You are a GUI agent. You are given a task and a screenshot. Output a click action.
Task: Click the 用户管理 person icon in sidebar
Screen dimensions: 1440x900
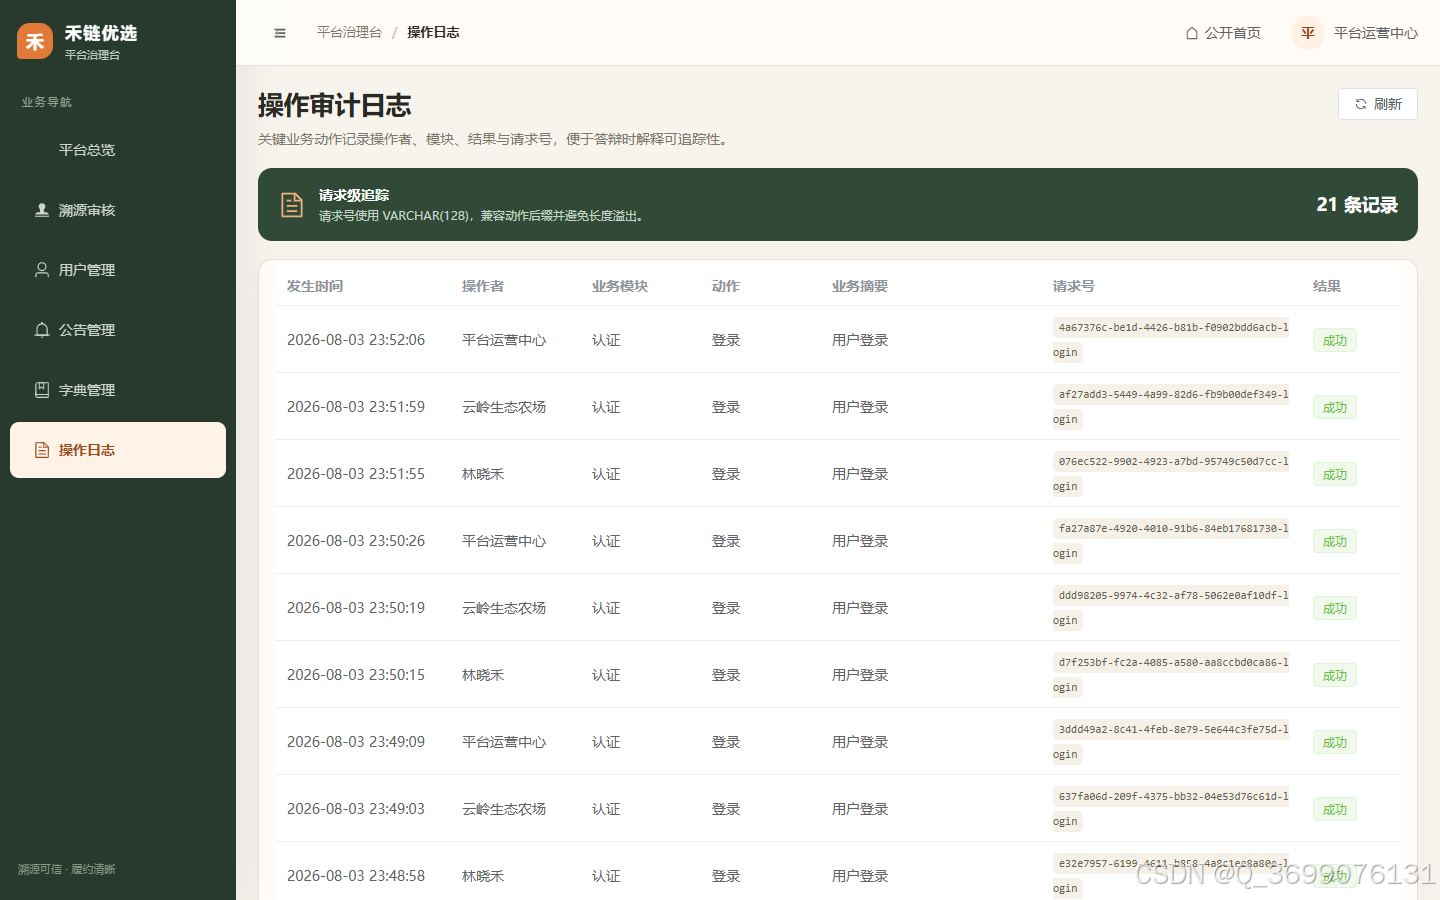pos(42,270)
